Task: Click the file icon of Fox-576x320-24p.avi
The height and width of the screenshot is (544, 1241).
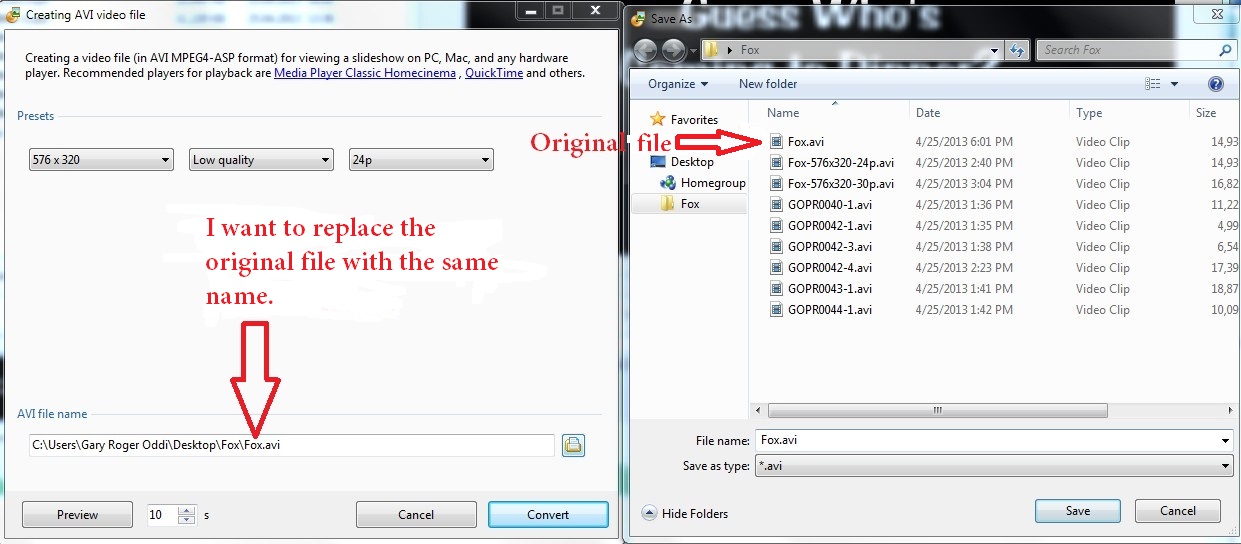Action: tap(777, 163)
